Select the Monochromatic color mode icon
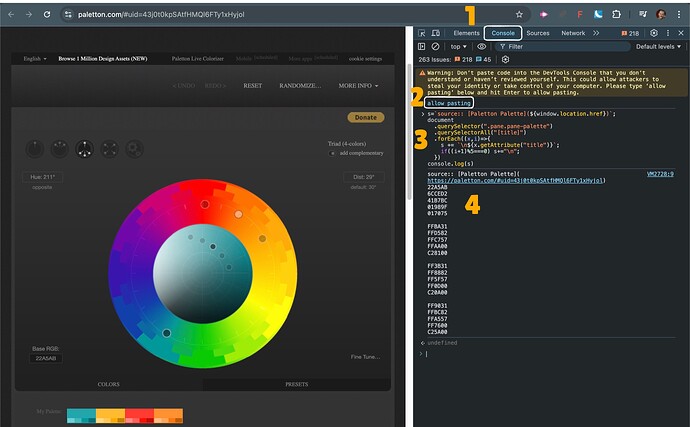690x427 pixels. coord(35,149)
